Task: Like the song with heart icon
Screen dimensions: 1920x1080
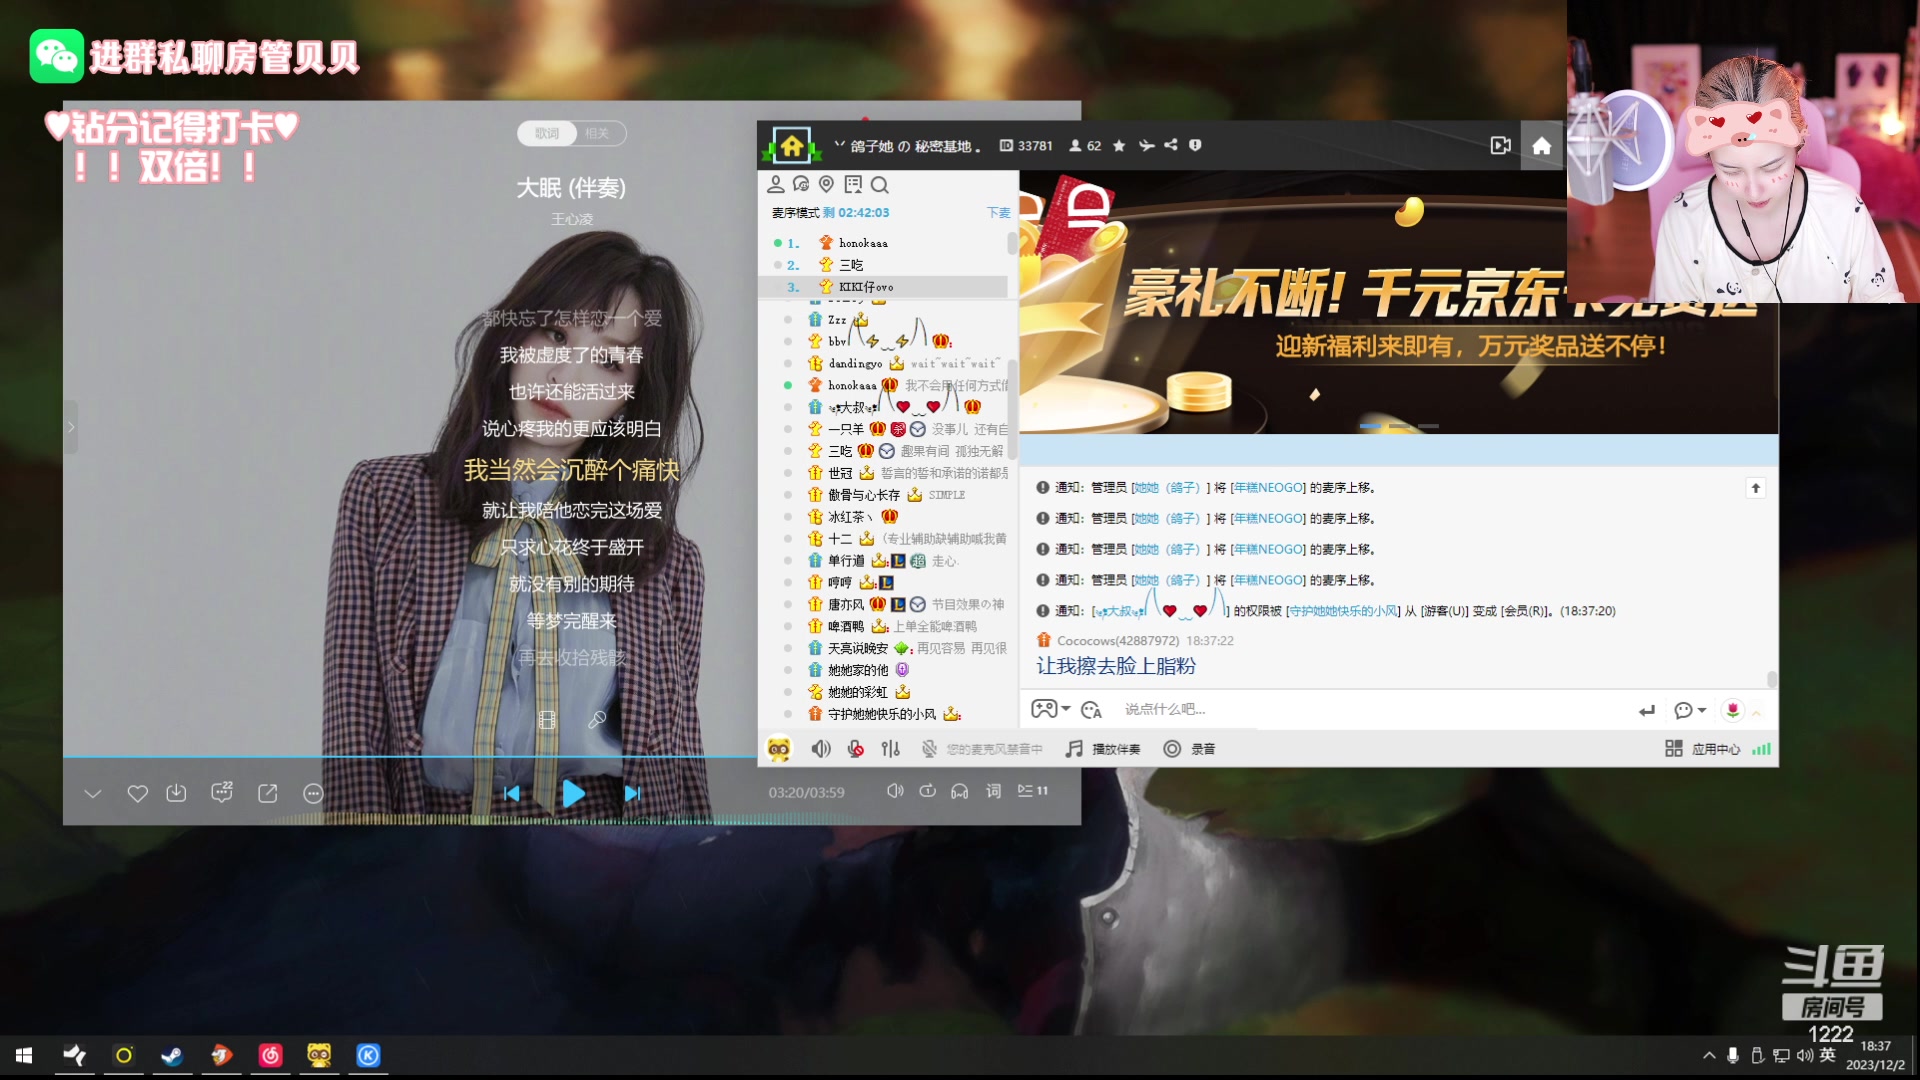Action: click(138, 793)
